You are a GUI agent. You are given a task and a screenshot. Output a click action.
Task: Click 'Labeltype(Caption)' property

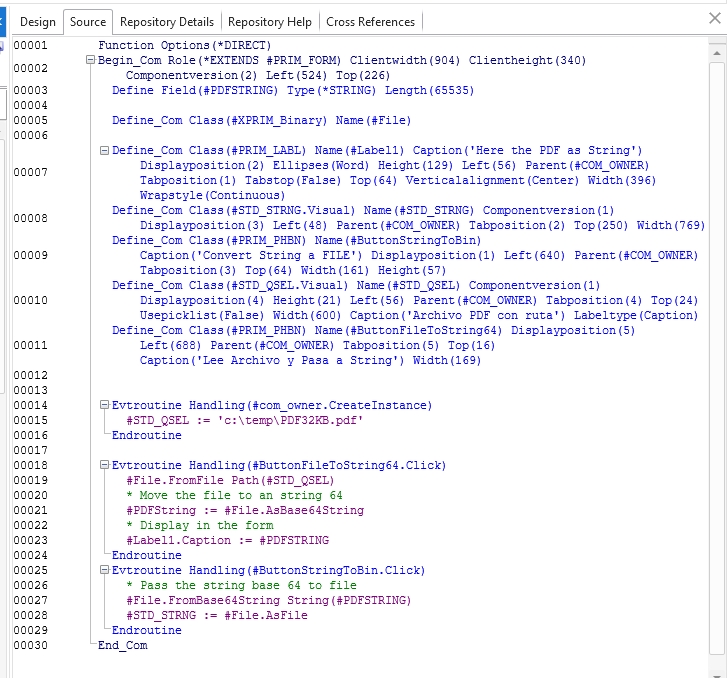point(636,315)
